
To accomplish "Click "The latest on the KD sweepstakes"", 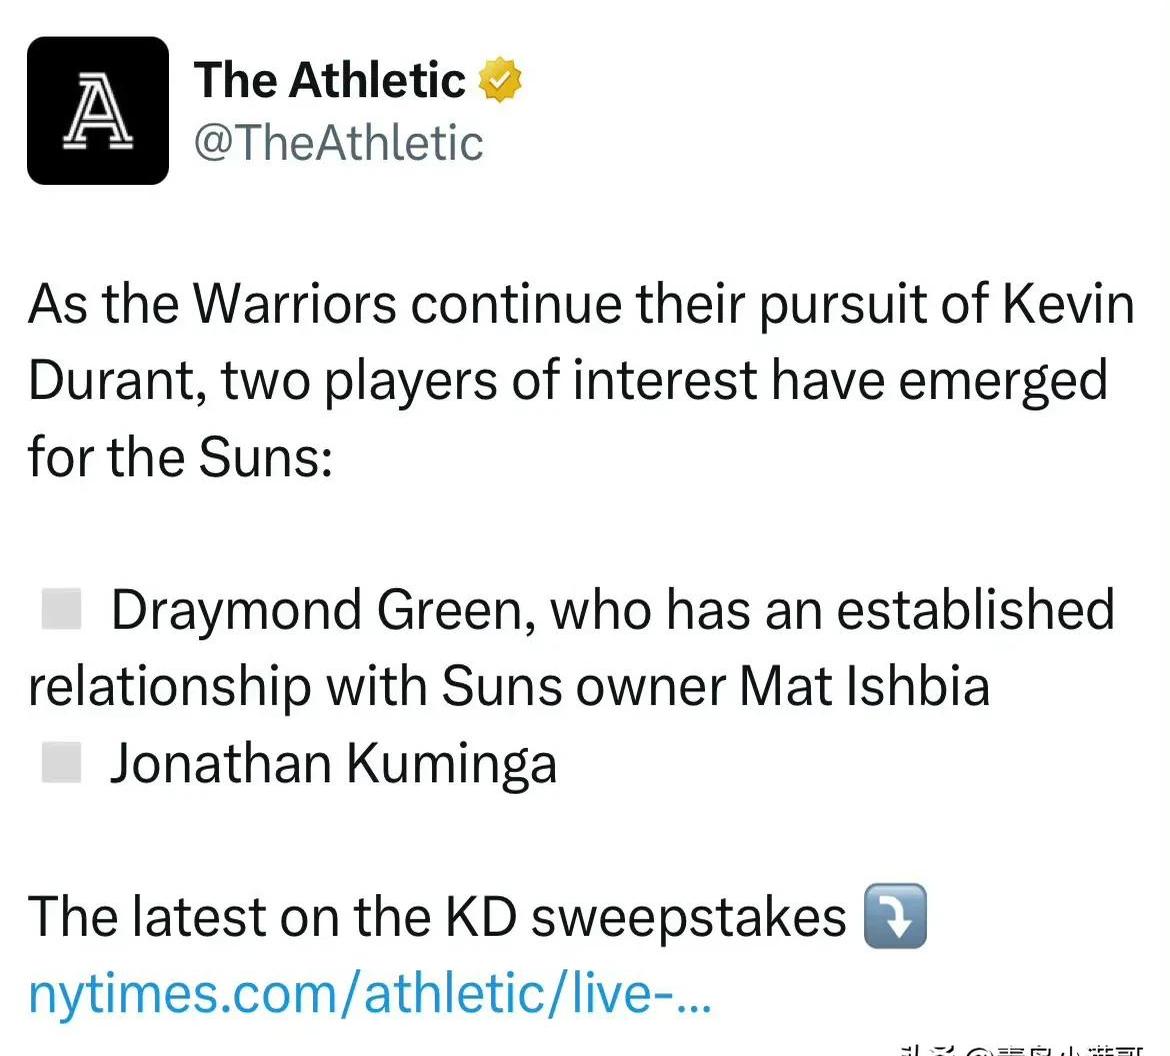I will [x=437, y=916].
